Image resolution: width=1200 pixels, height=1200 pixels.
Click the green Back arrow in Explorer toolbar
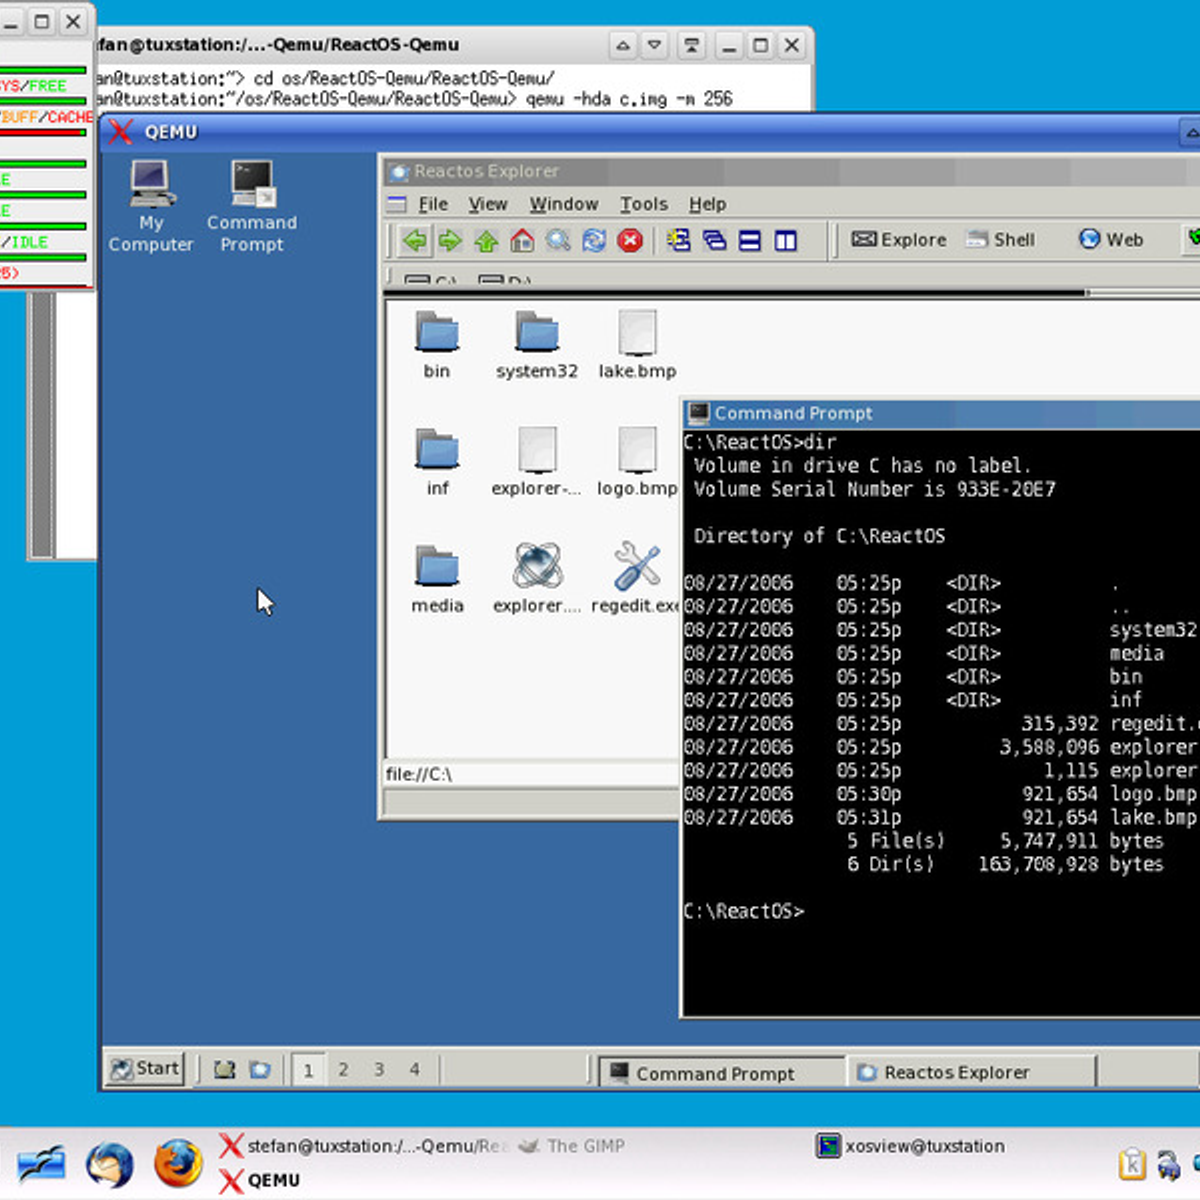pos(415,240)
